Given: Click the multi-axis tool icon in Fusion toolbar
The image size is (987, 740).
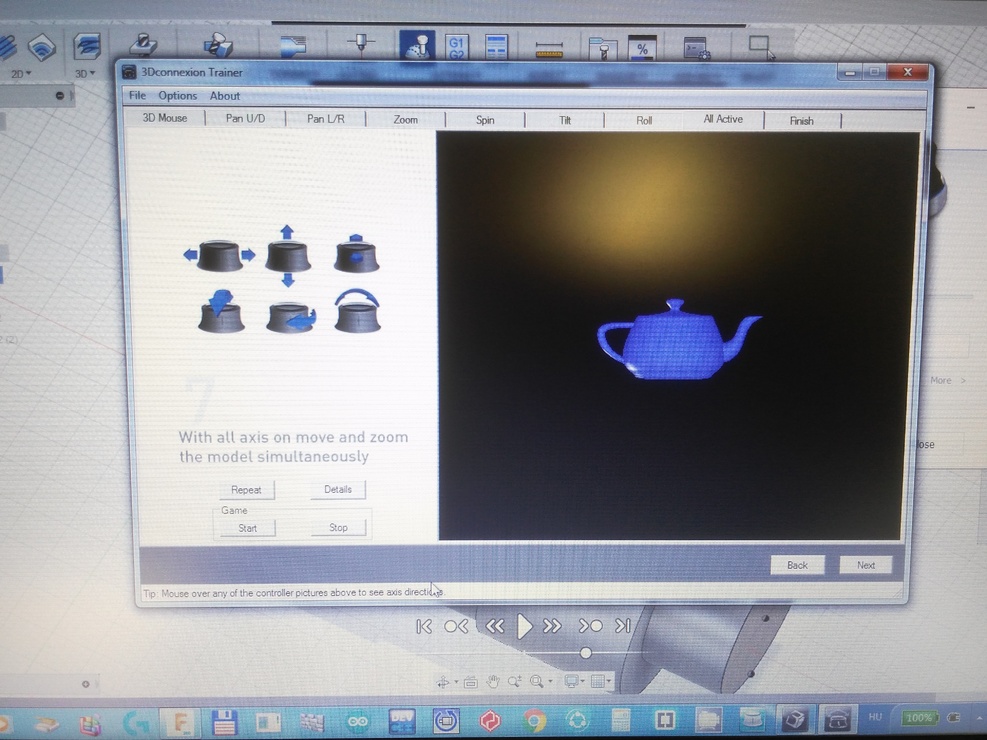Looking at the screenshot, I should click(218, 45).
